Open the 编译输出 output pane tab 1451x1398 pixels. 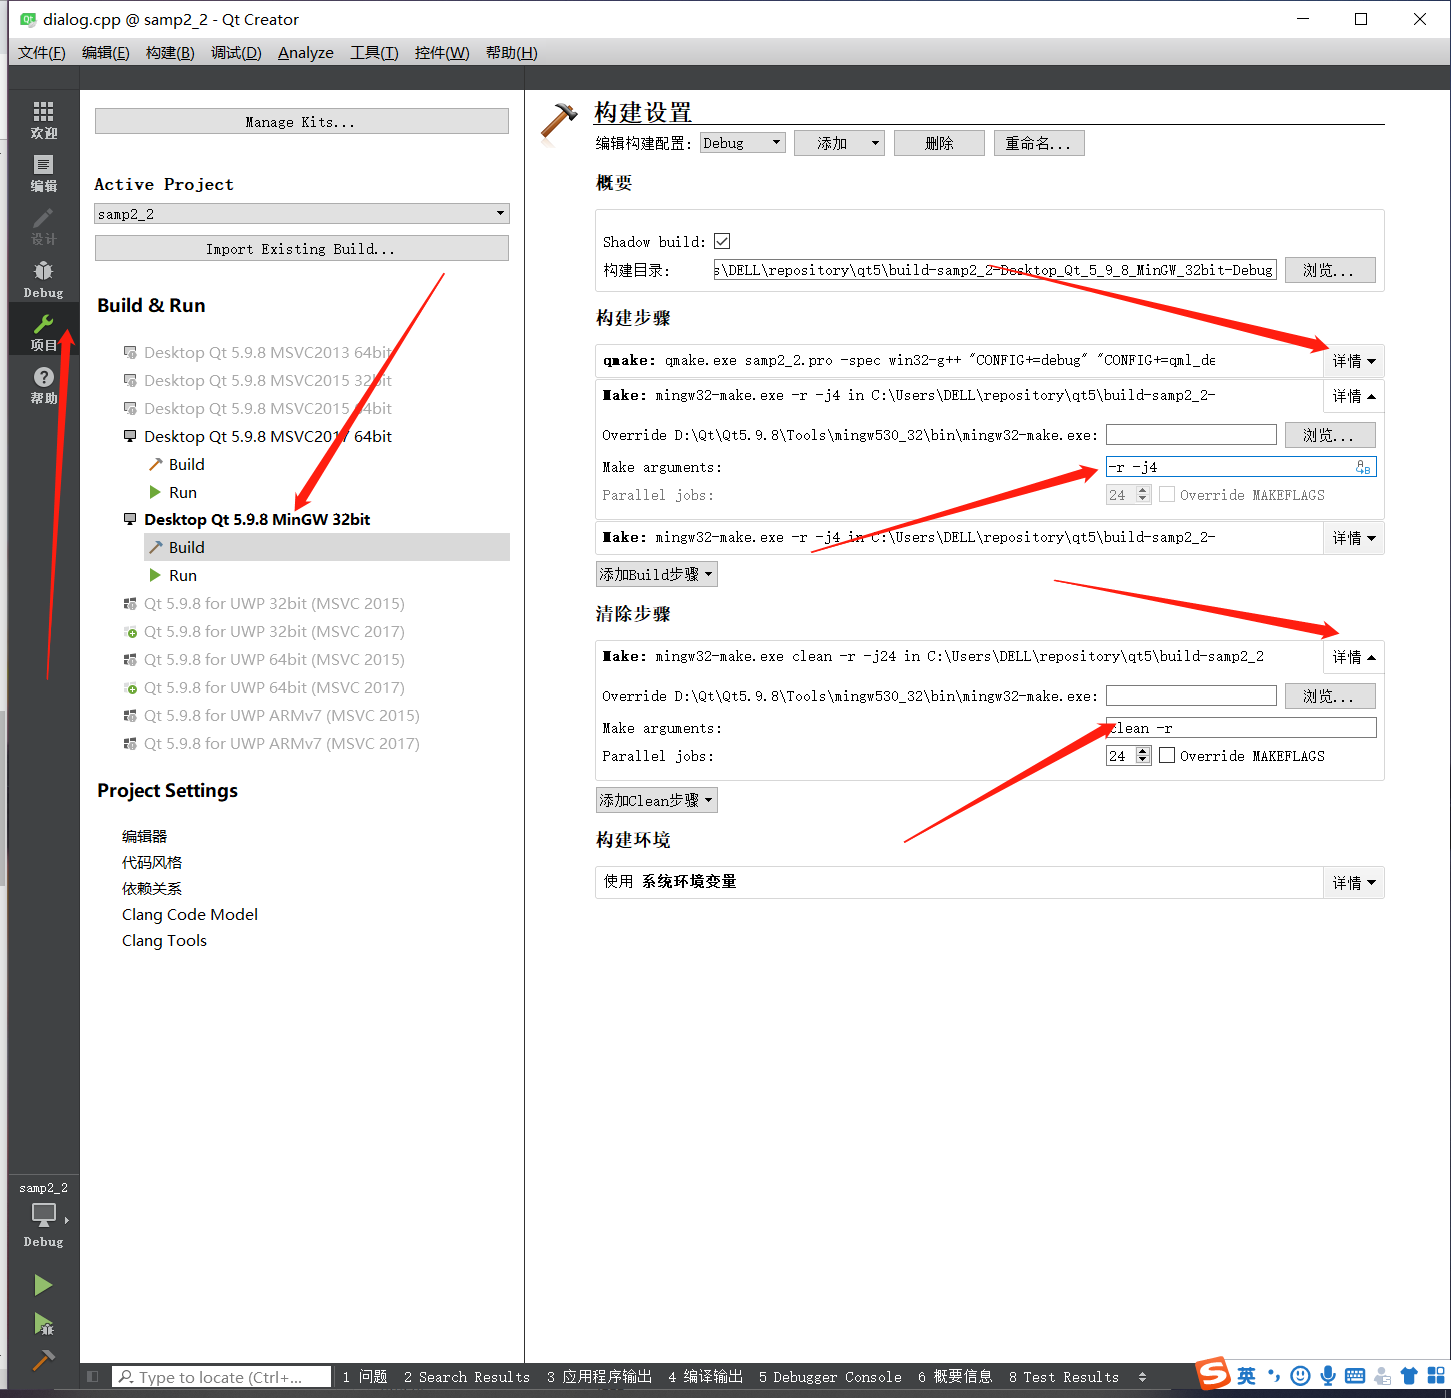click(705, 1377)
